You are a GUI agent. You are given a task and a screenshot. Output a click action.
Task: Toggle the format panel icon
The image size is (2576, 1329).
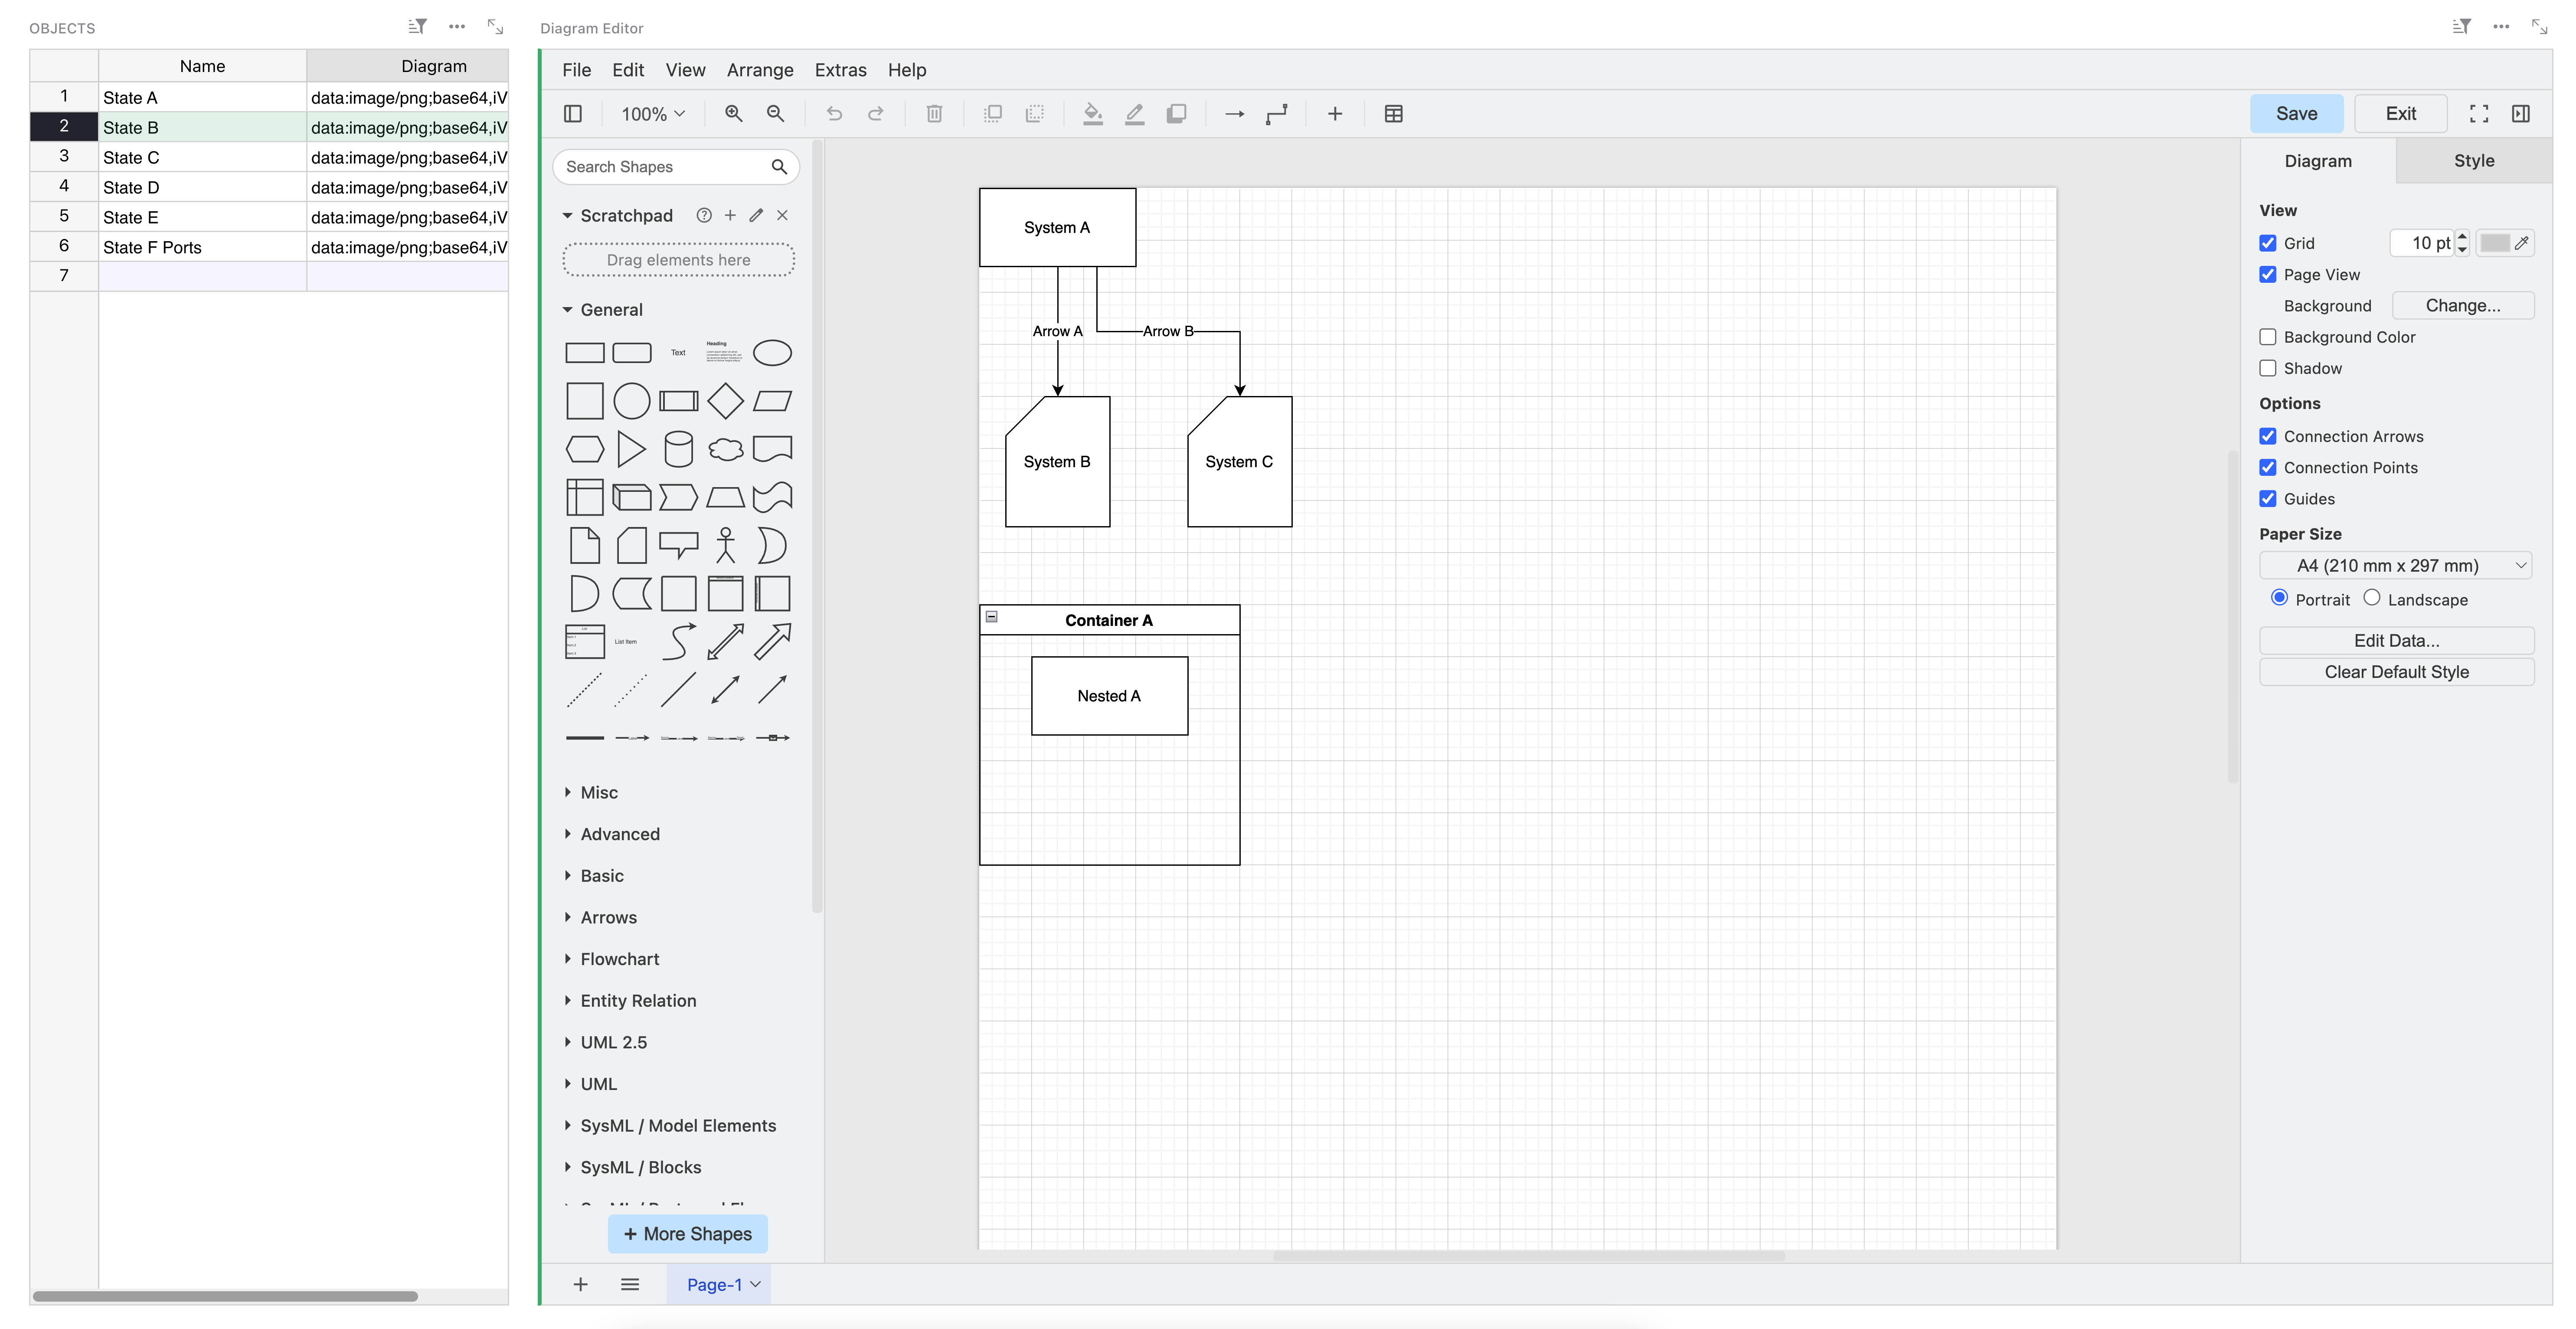point(2521,114)
